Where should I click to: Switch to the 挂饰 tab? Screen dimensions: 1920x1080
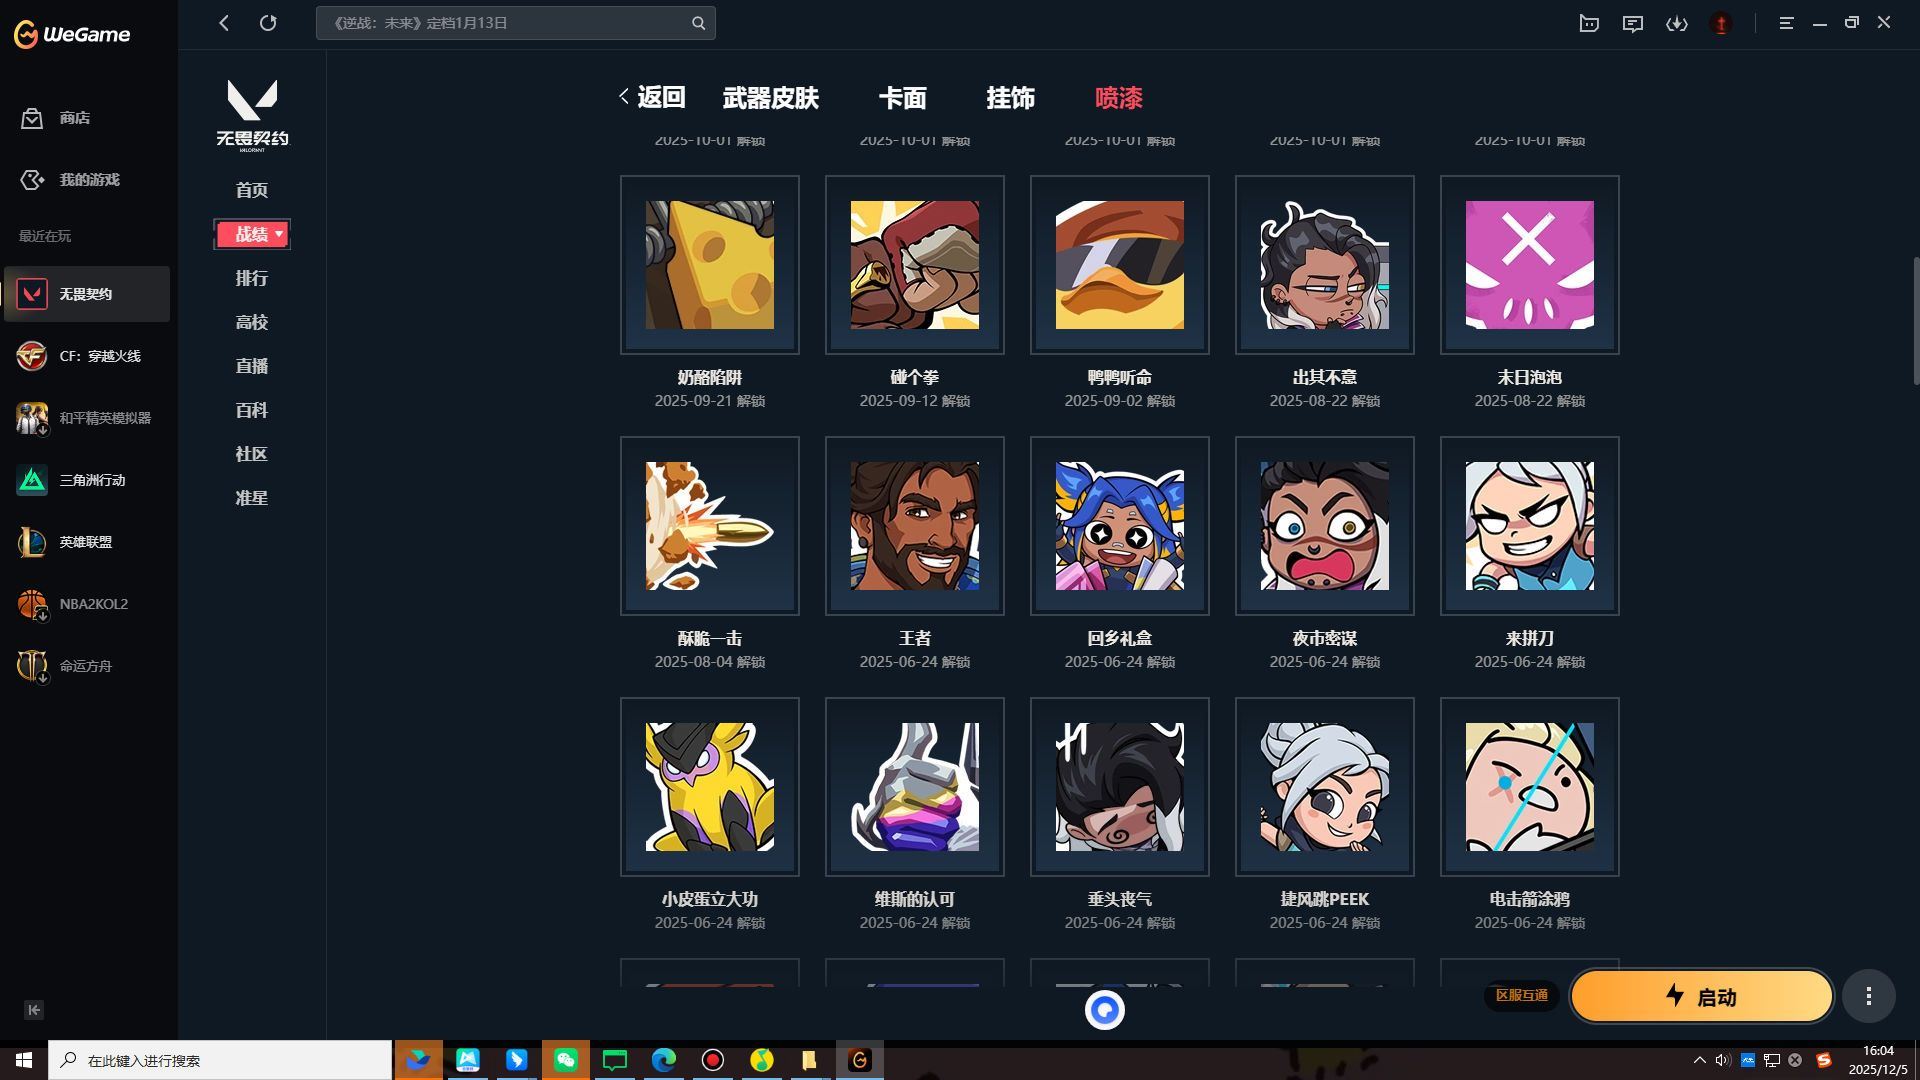tap(1011, 98)
